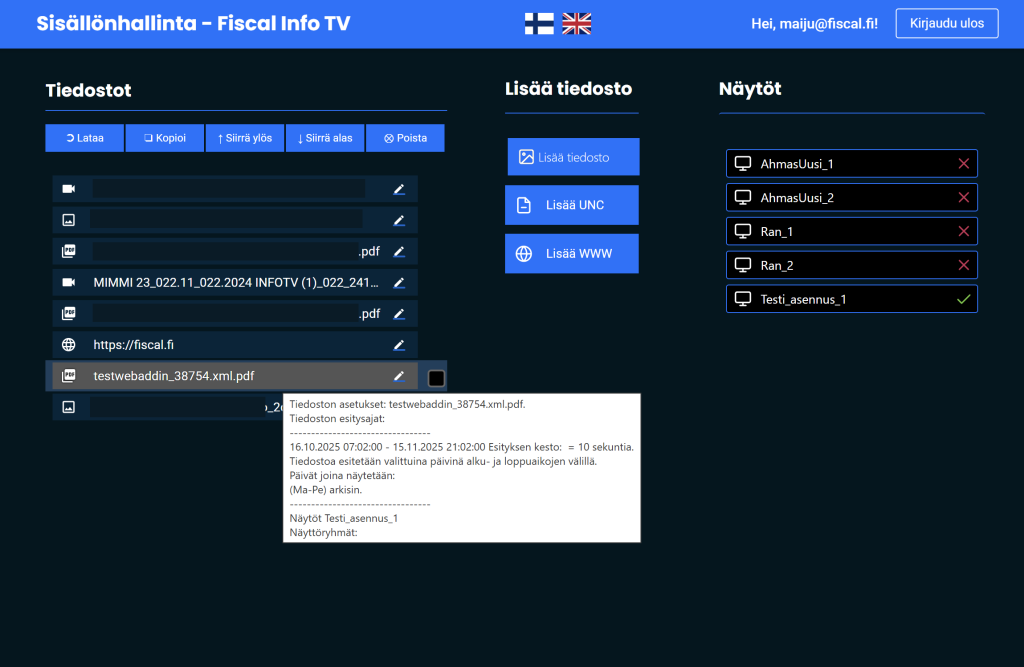Move the file down with Siirrä alas
Viewport: 1024px width, 667px height.
click(x=325, y=138)
